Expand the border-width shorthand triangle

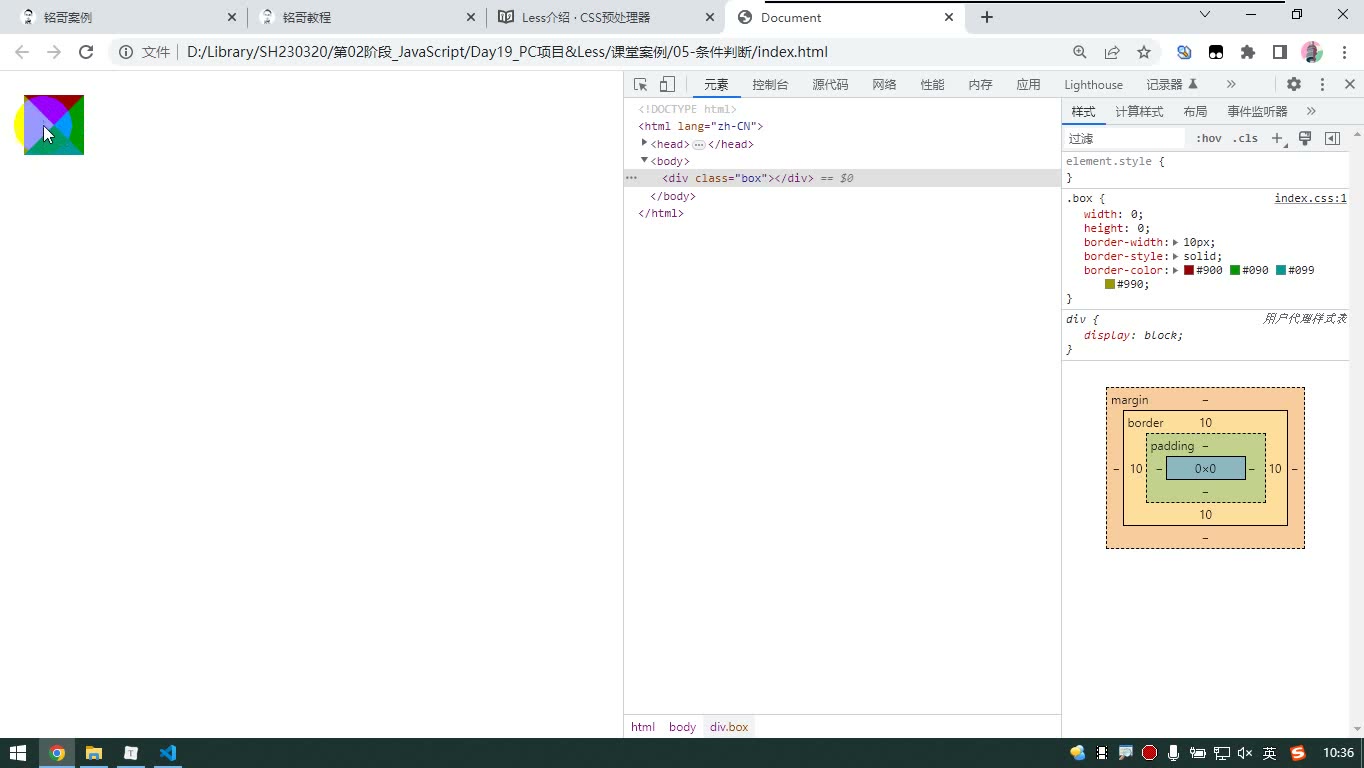tap(1176, 242)
